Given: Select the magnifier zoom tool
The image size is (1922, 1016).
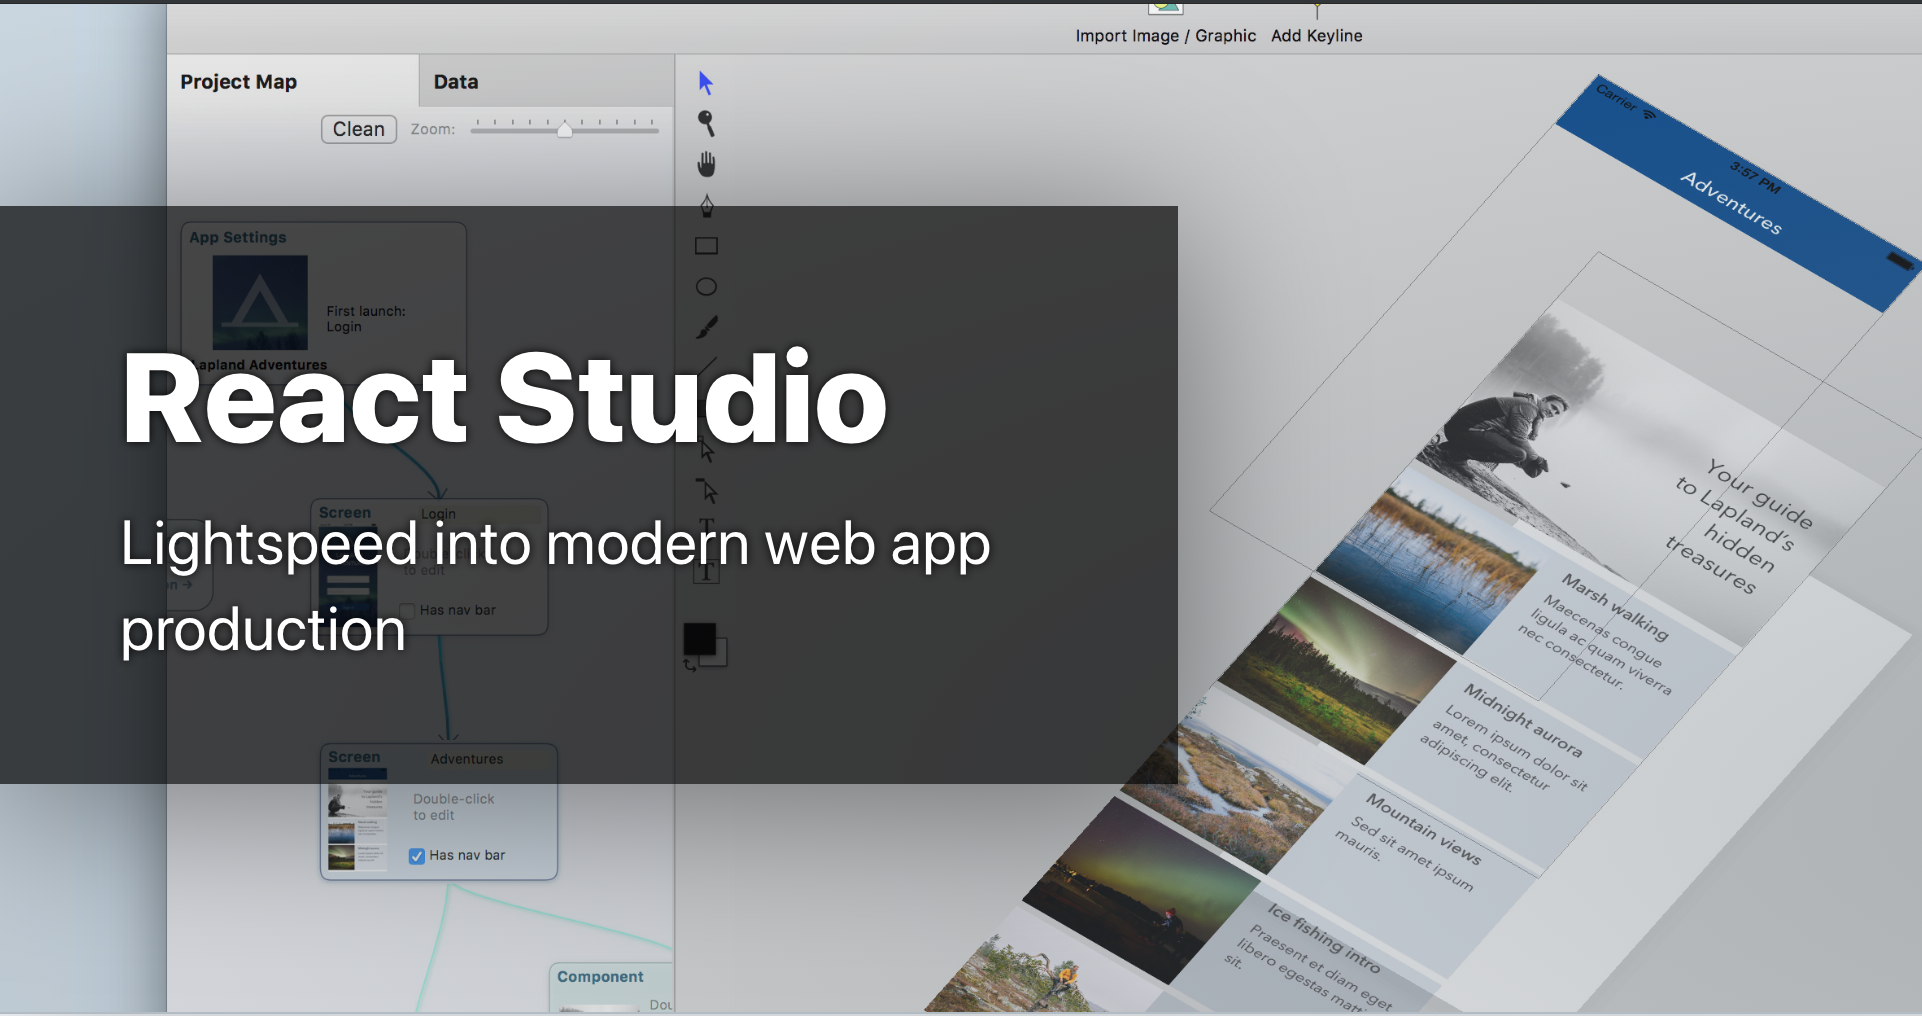Looking at the screenshot, I should [706, 123].
